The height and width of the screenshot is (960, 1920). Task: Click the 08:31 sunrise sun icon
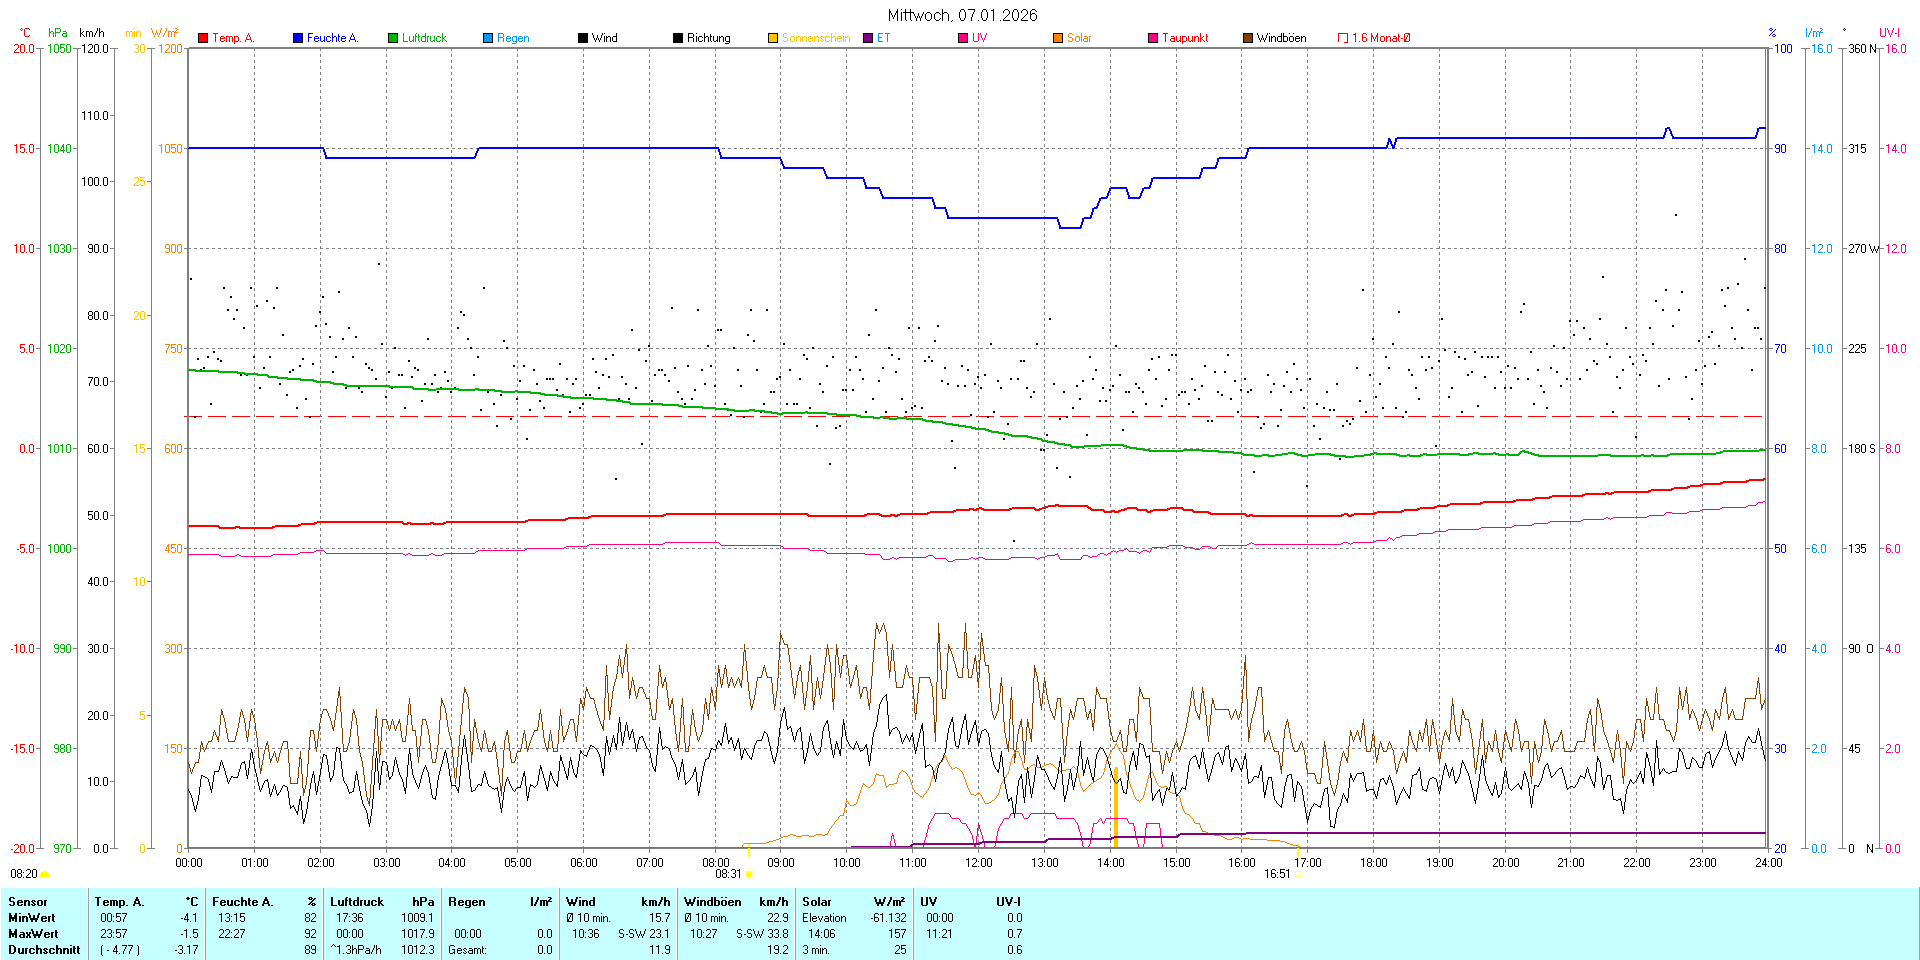coord(748,874)
